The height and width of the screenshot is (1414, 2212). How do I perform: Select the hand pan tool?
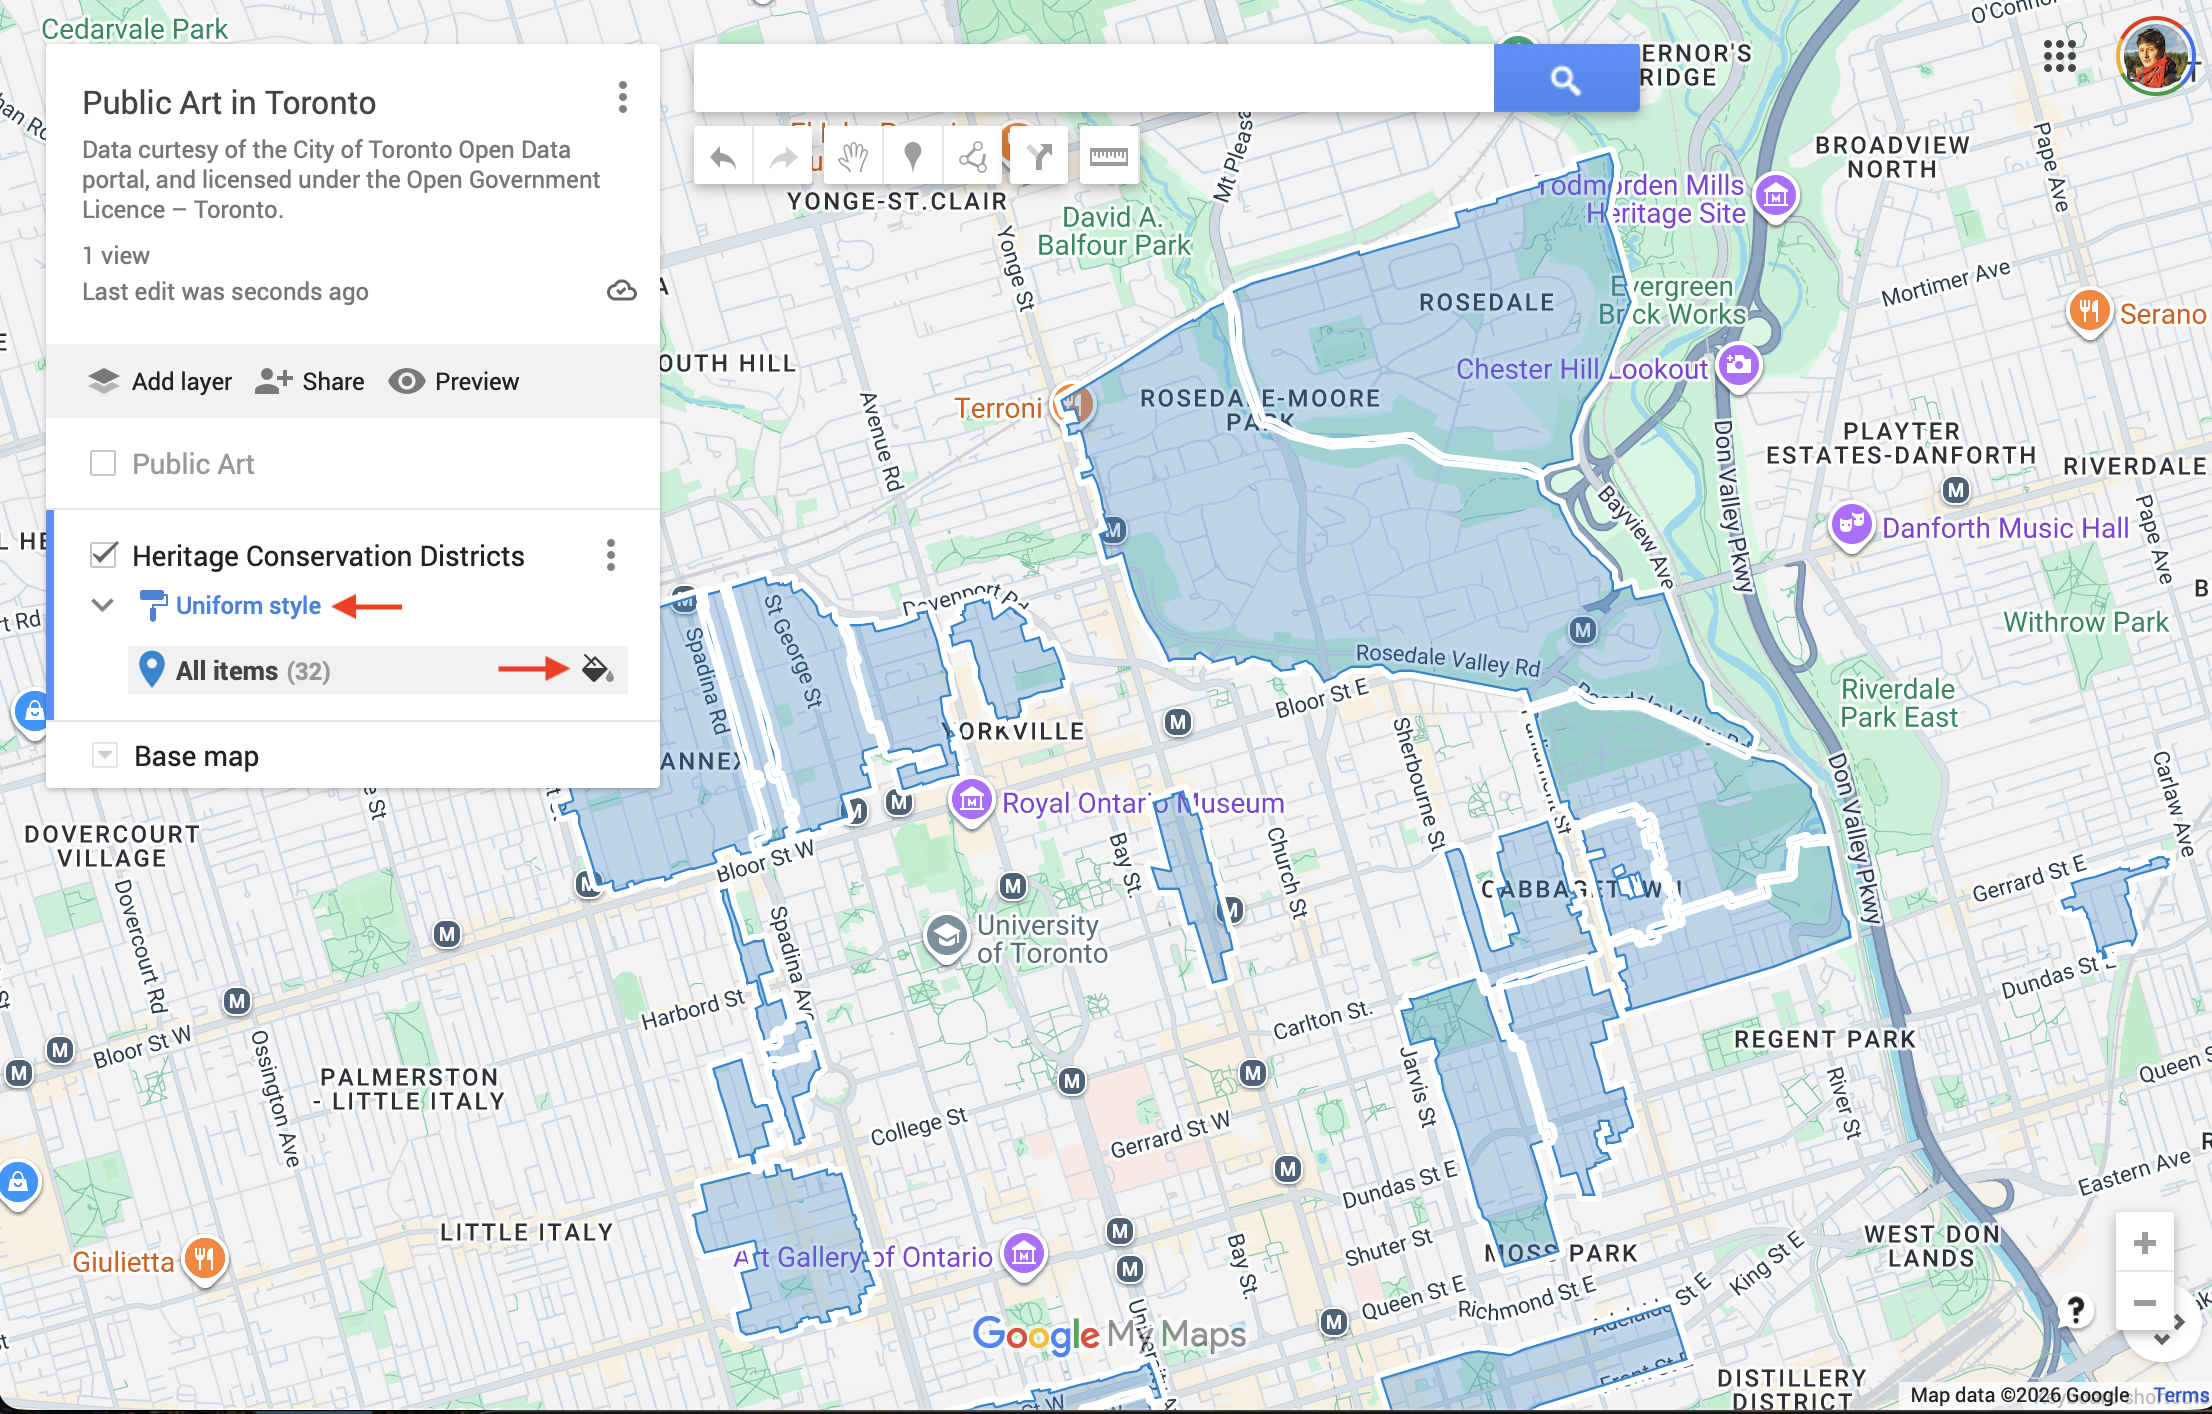[x=852, y=157]
